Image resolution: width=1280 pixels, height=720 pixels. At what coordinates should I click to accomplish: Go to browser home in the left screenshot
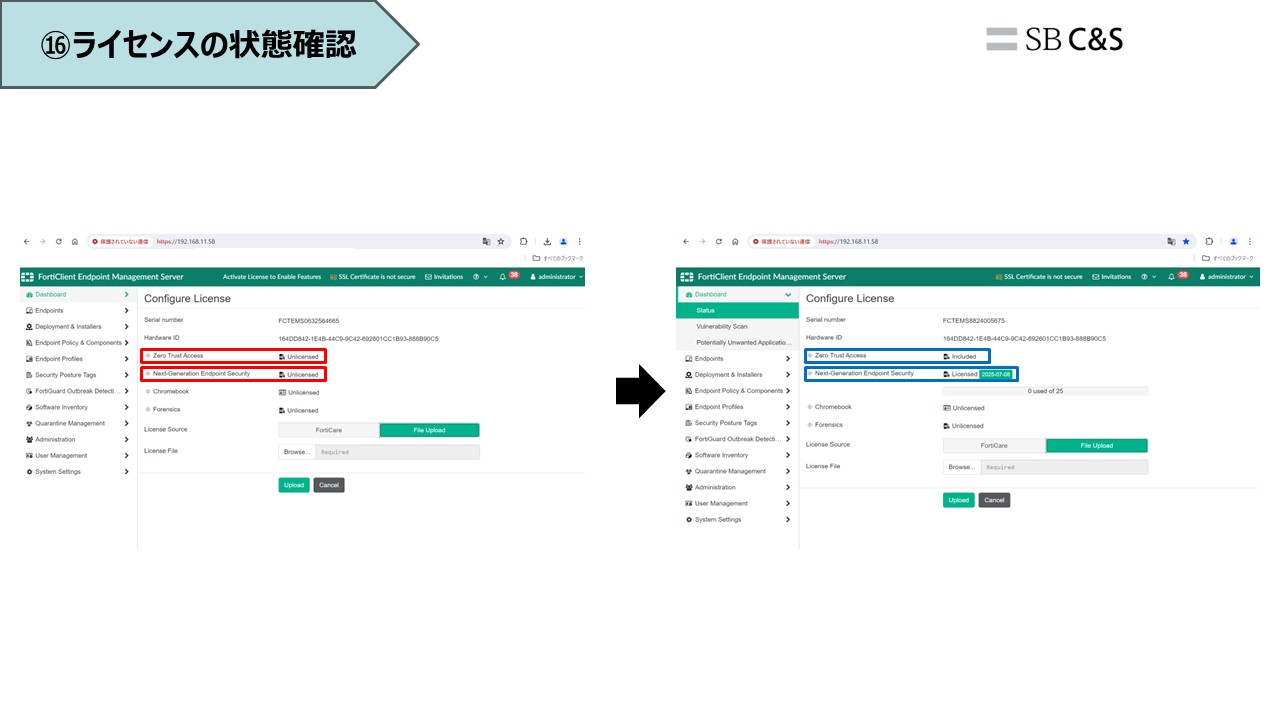coord(75,241)
